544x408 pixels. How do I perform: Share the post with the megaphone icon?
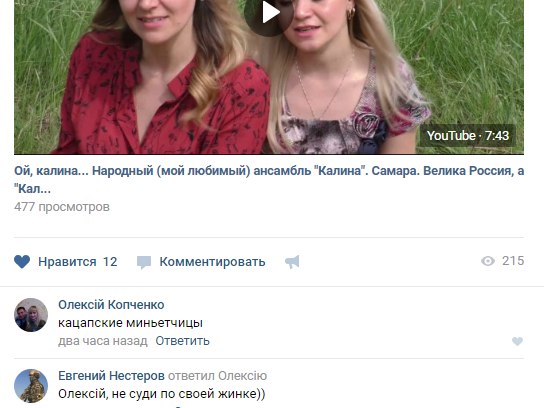pos(292,262)
